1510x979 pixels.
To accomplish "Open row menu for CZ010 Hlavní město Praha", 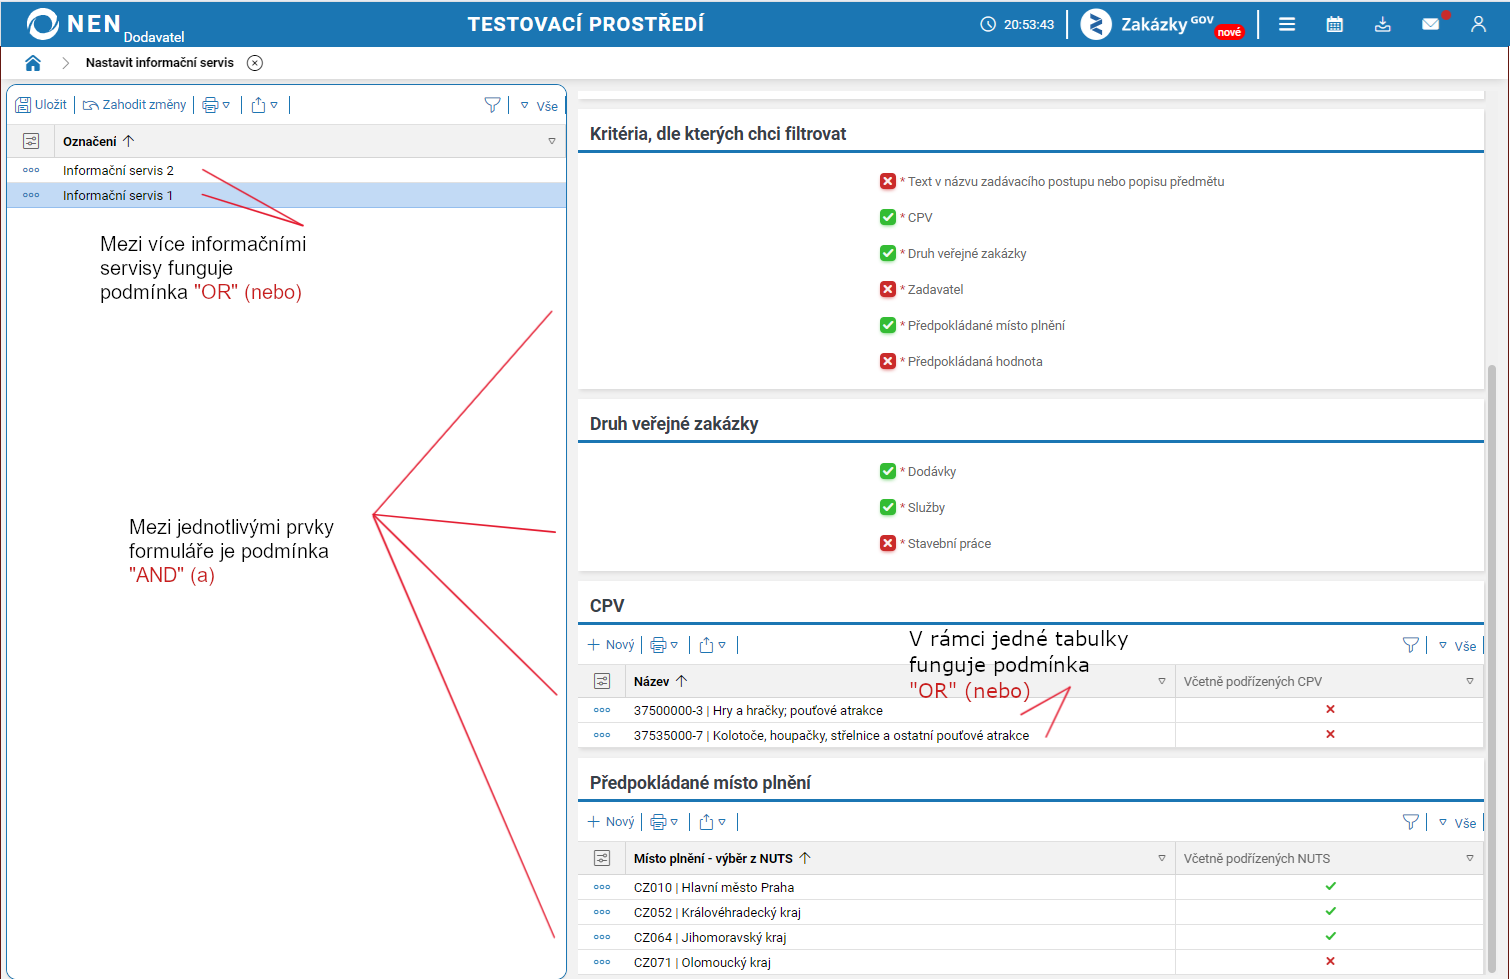I will [602, 887].
